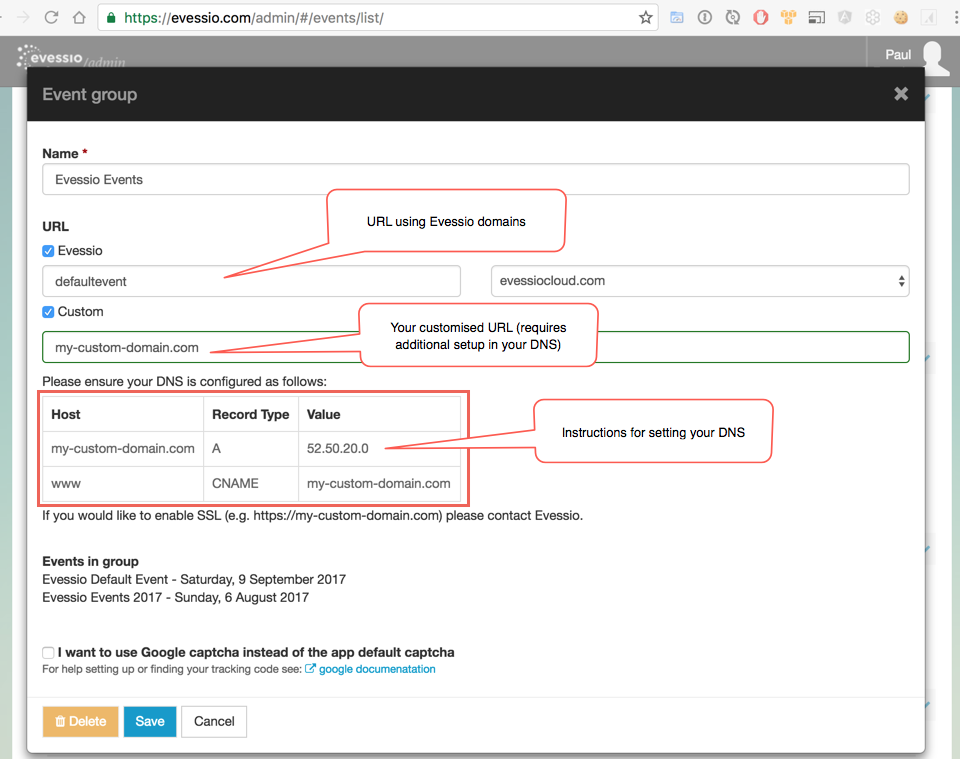This screenshot has width=960, height=759.
Task: Open the EditThisCookie extension icon
Action: point(901,17)
